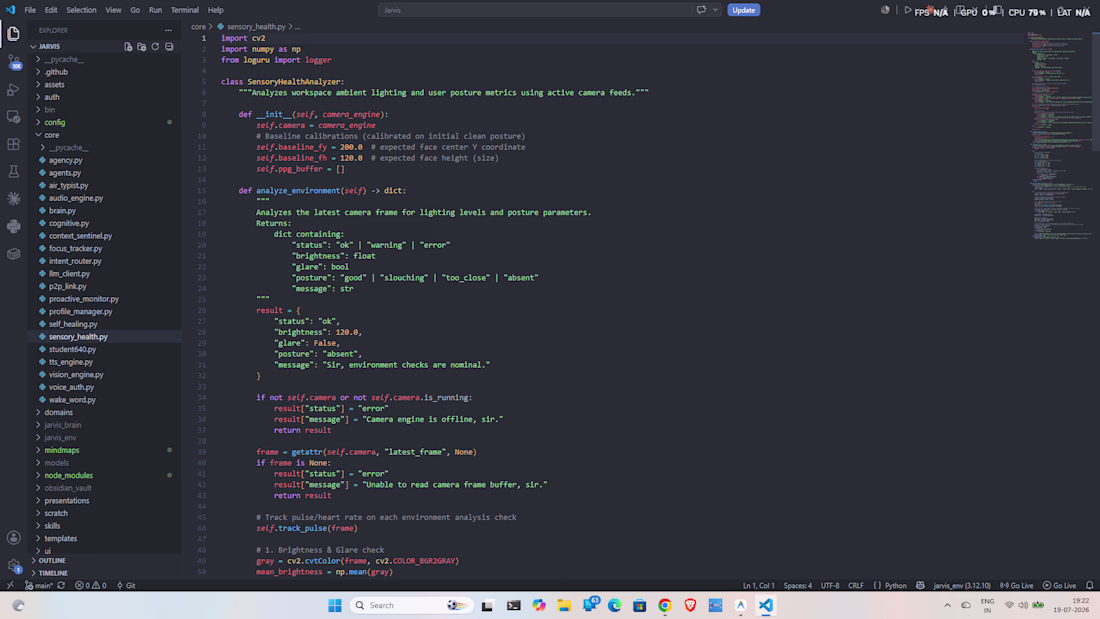Open the Python view in activity bar
The height and width of the screenshot is (619, 1100).
tap(13, 226)
